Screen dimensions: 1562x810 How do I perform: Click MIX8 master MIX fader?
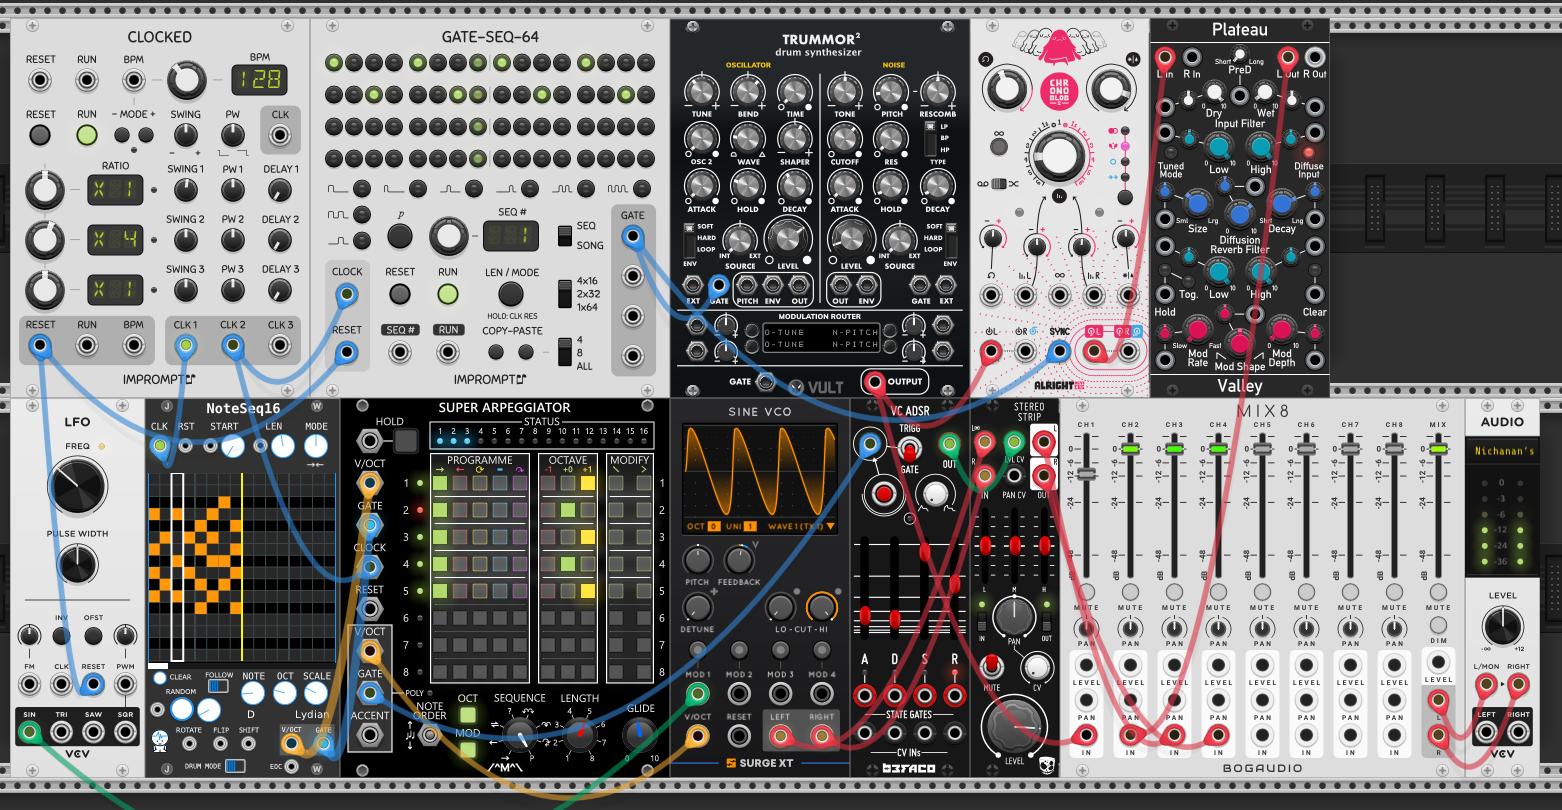point(1438,450)
